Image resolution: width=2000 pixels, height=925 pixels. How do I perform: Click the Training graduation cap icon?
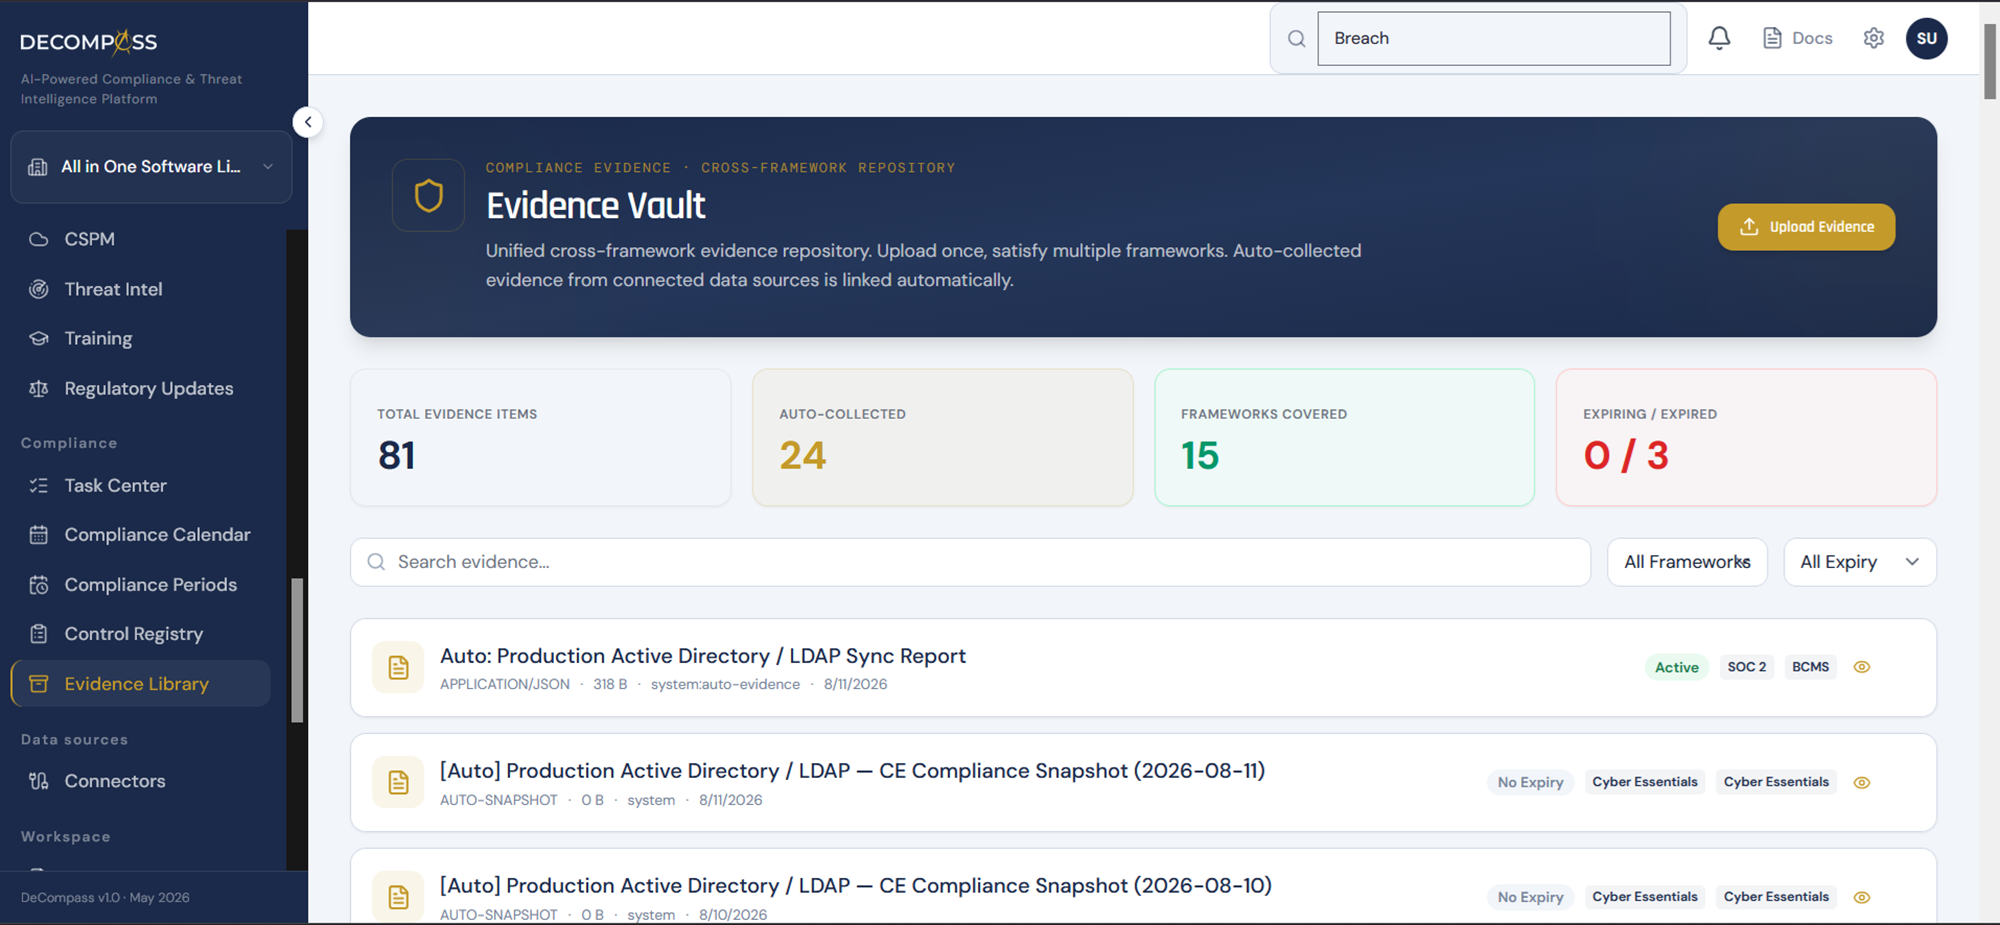[39, 338]
